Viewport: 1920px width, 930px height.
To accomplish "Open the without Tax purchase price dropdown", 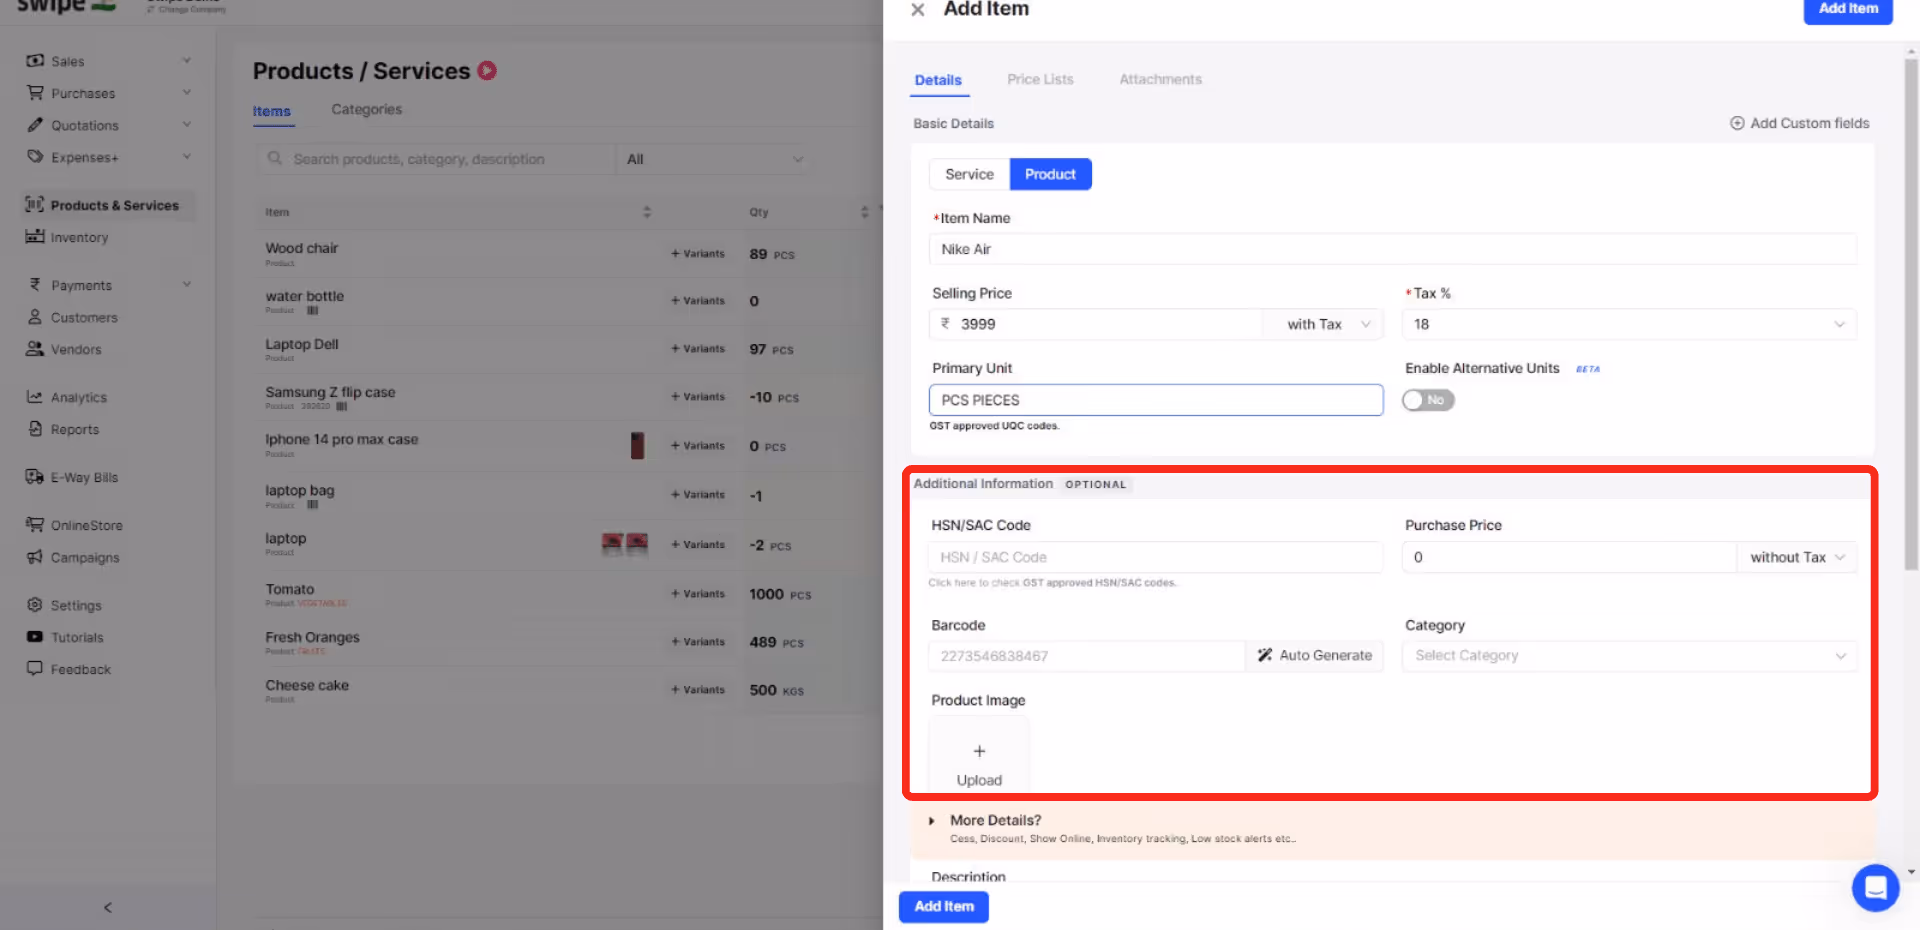I will (1796, 557).
